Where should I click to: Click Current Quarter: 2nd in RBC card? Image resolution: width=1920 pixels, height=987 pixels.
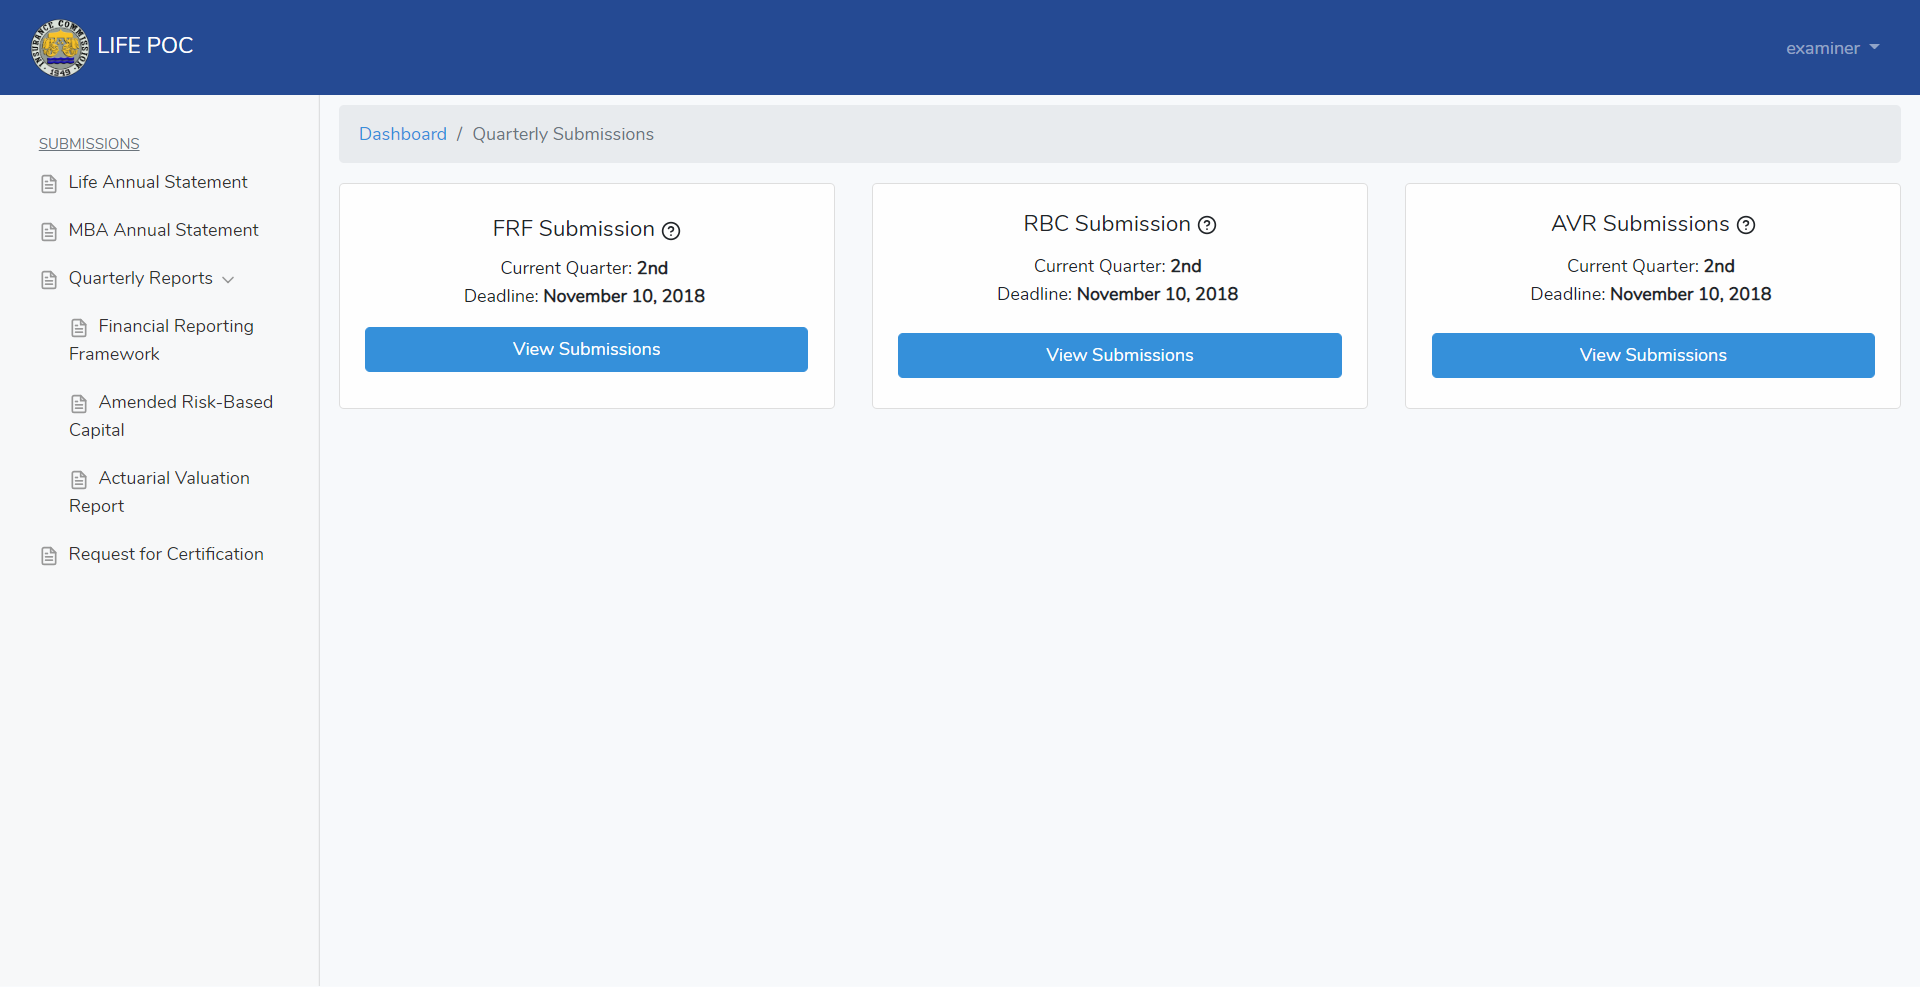click(1118, 266)
